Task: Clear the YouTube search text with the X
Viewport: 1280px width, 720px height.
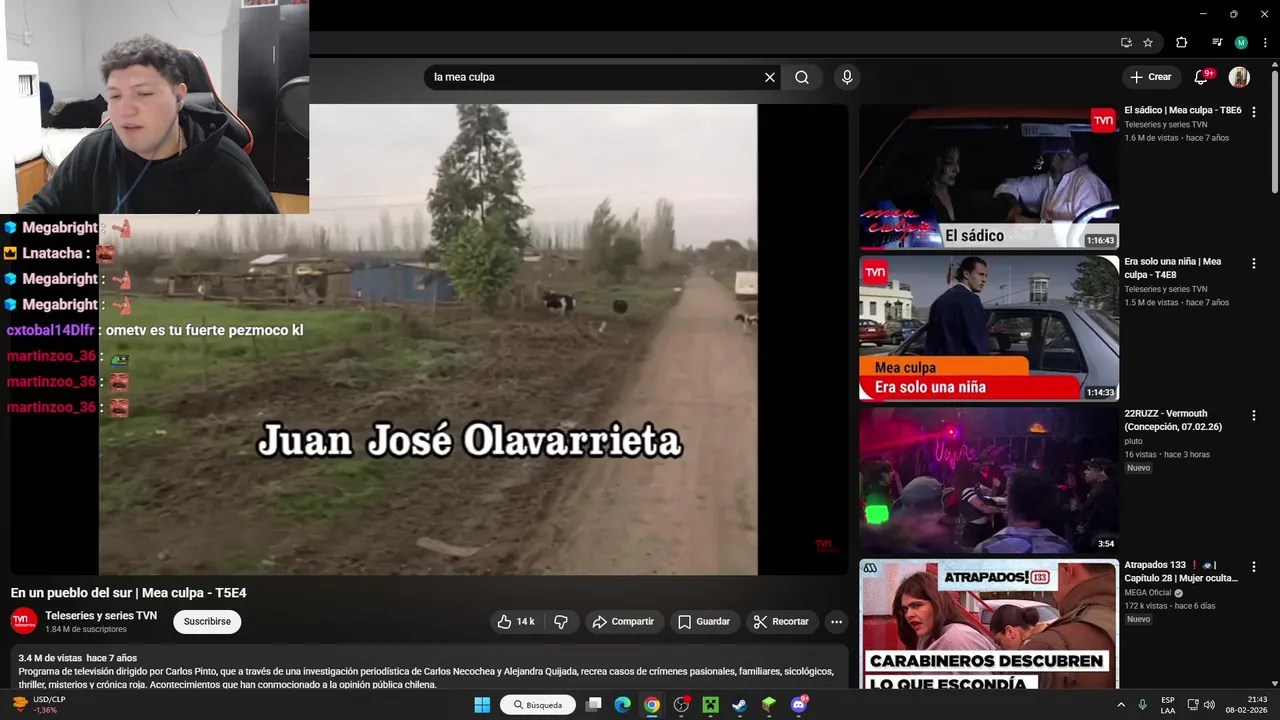Action: click(770, 77)
